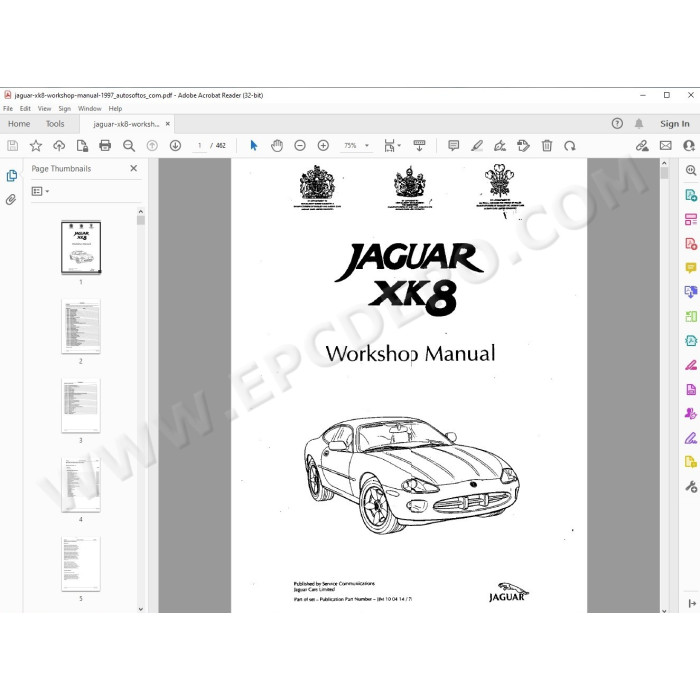
Task: Select the jaguar-xk8-worksh document tab
Action: [x=126, y=124]
